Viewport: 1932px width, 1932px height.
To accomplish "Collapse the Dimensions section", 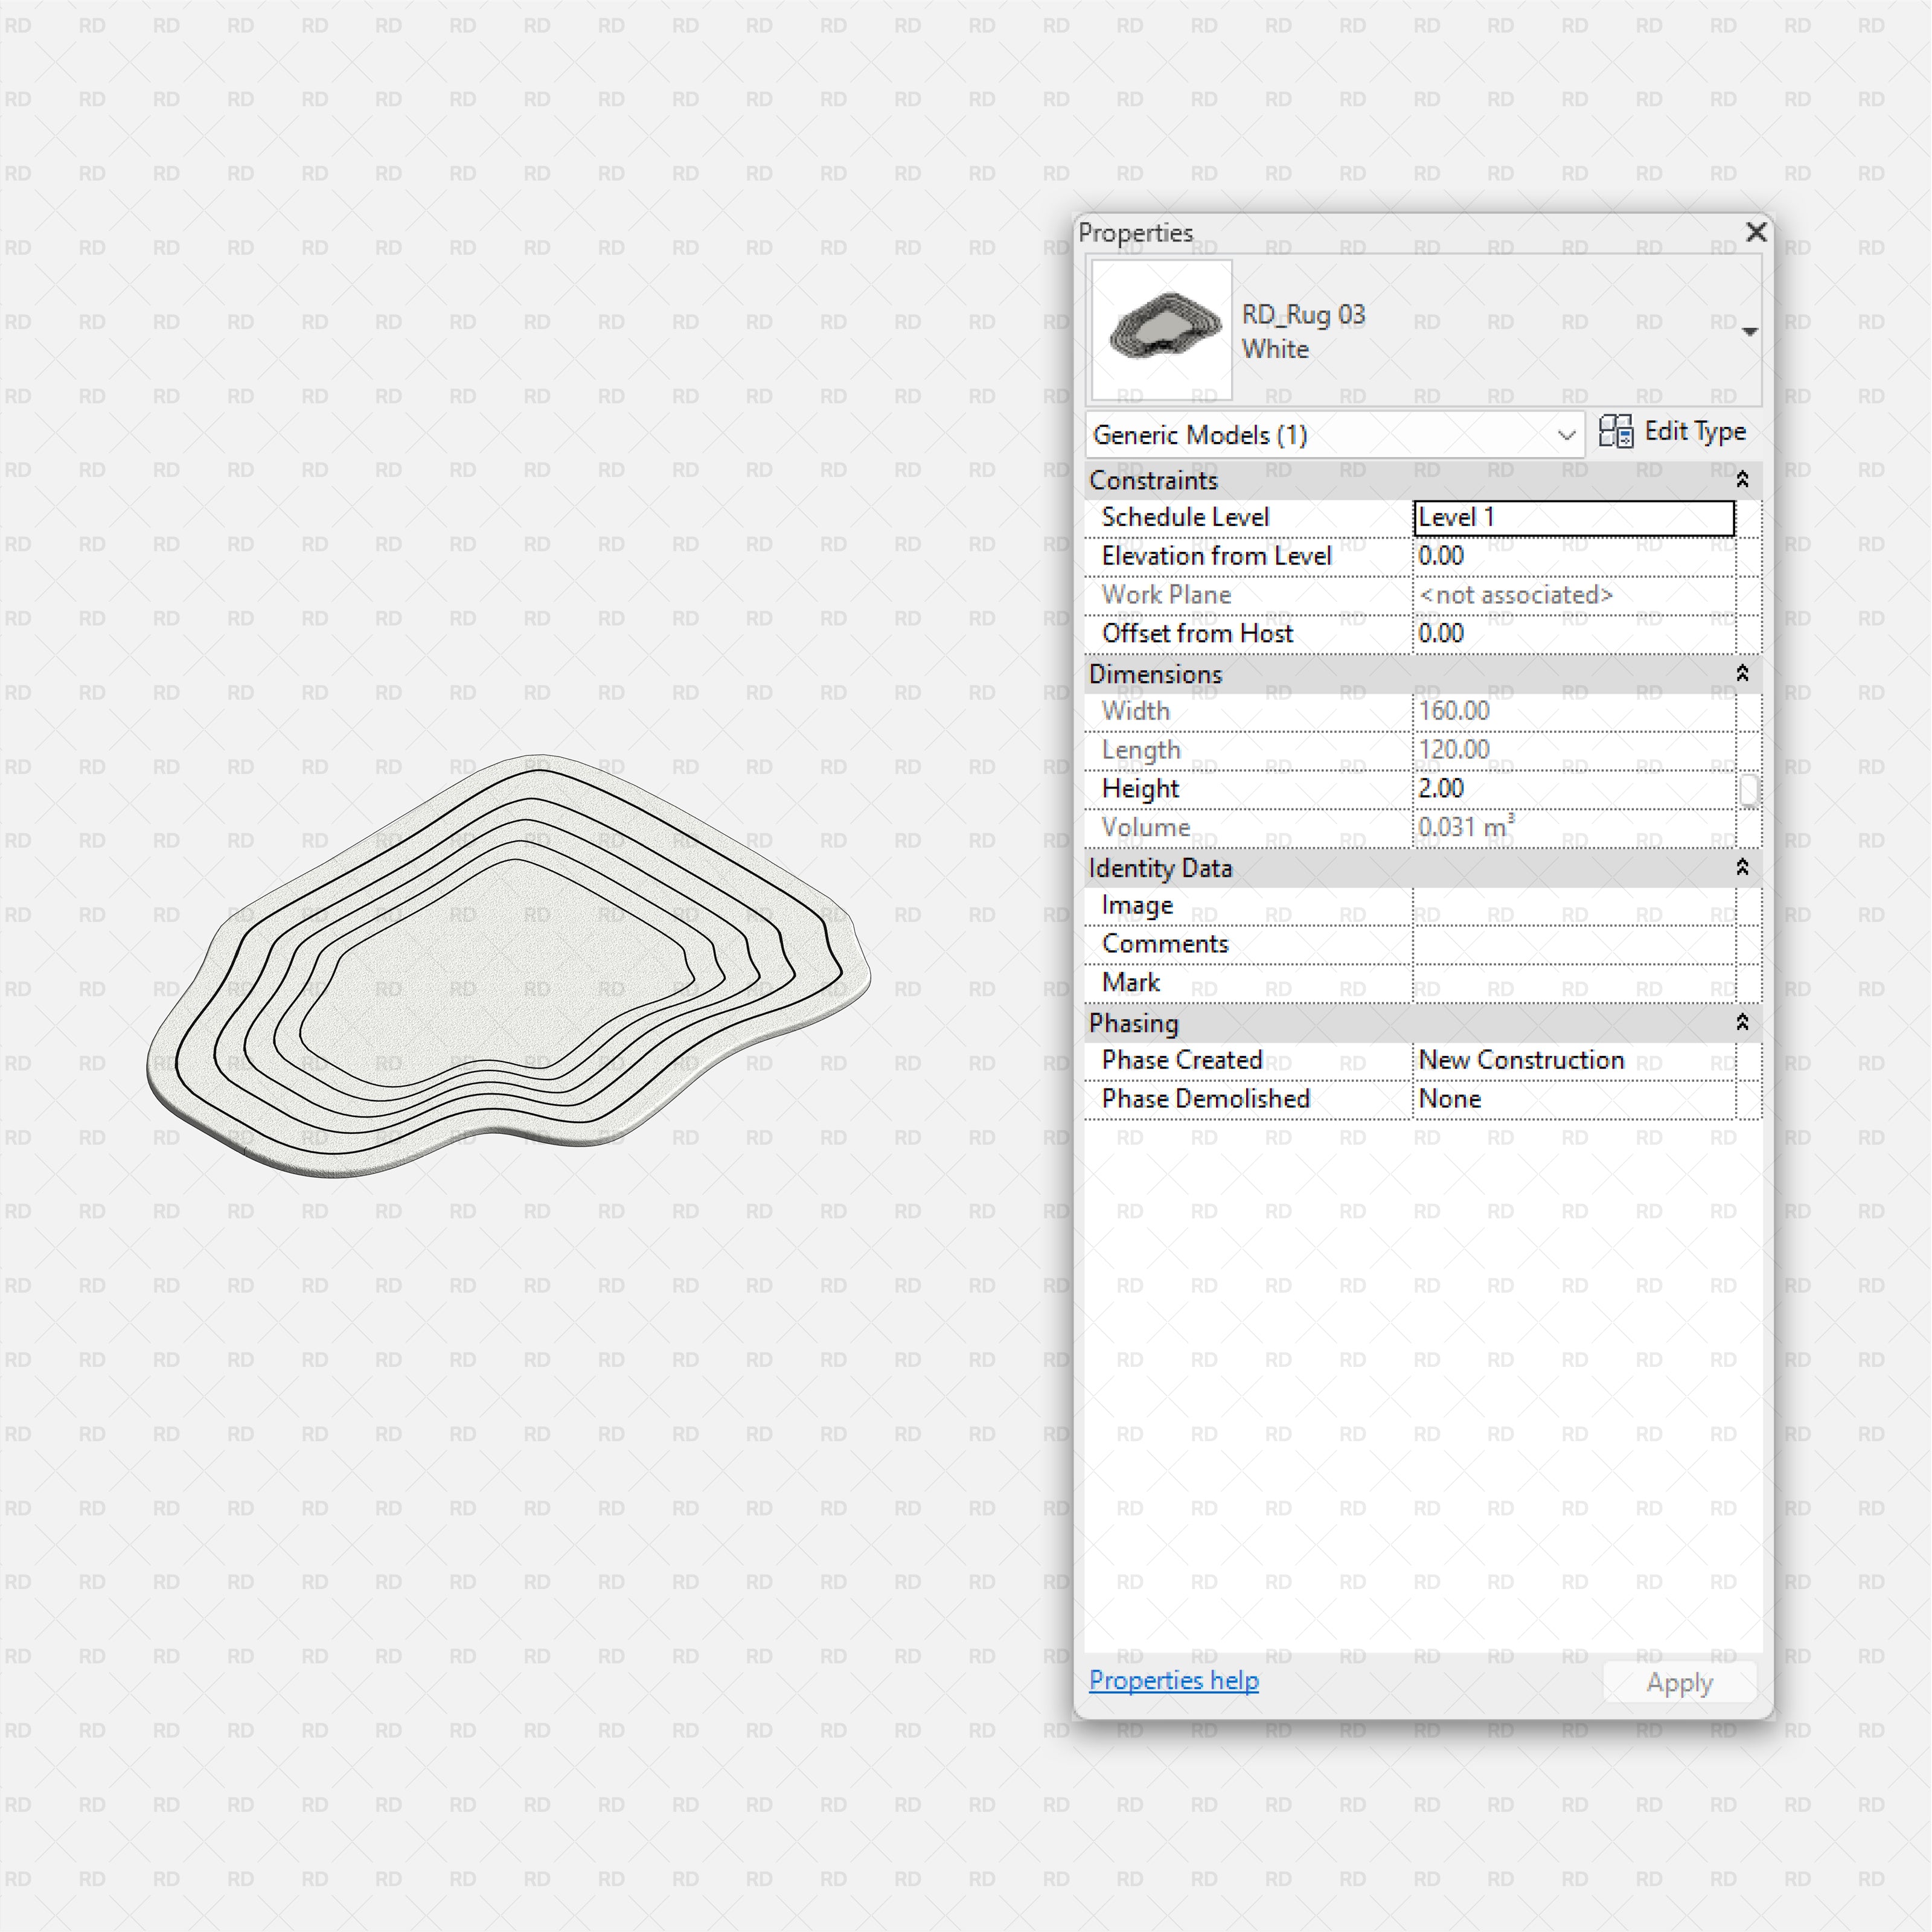I will pyautogui.click(x=1741, y=674).
